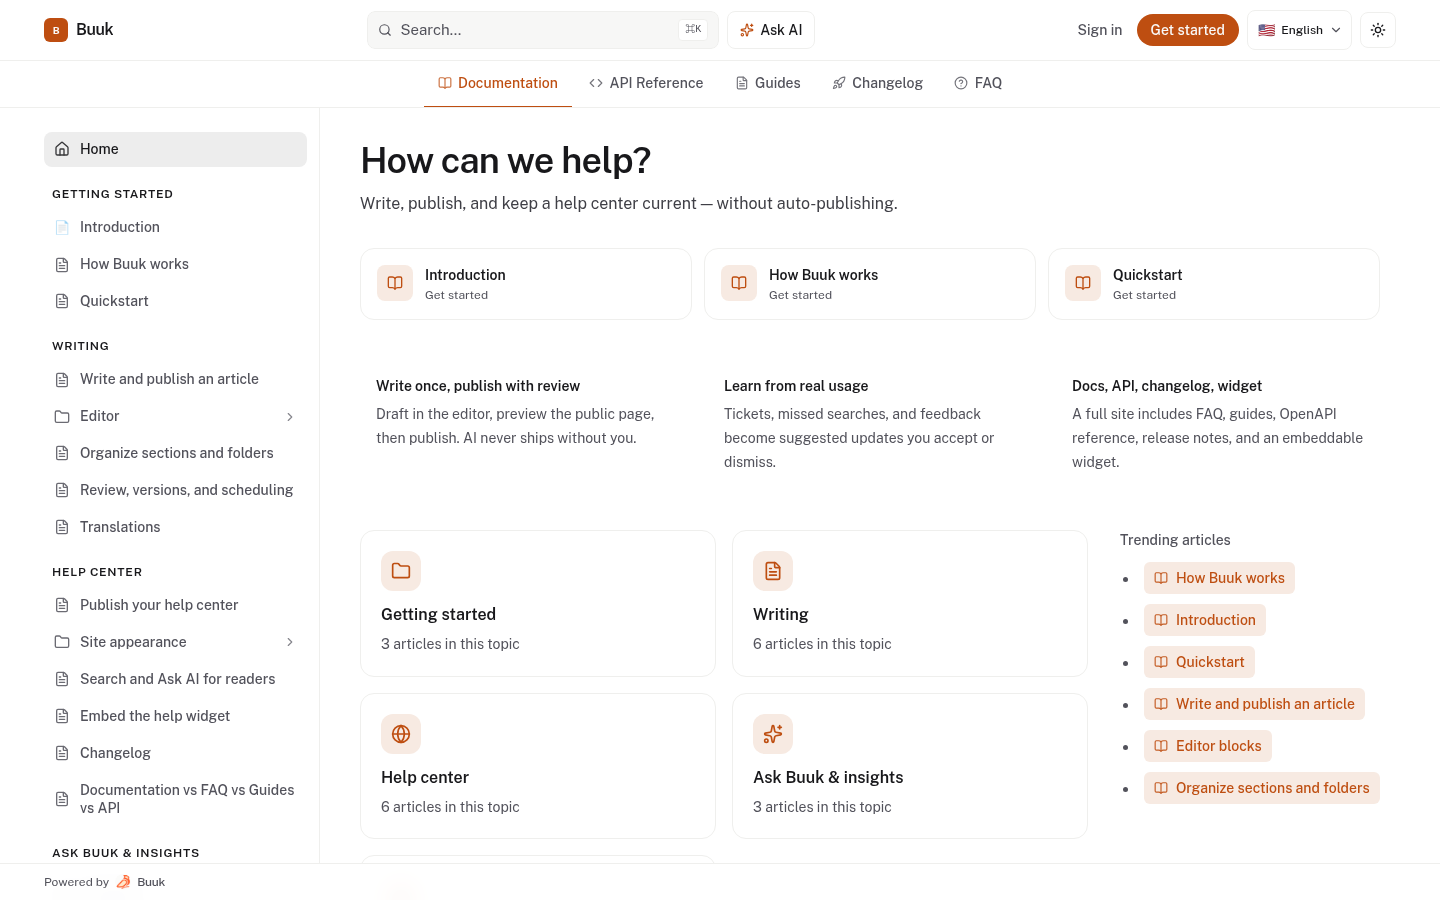Click the How Buuk works document icon in sidebar
1440x900 pixels.
click(x=62, y=264)
